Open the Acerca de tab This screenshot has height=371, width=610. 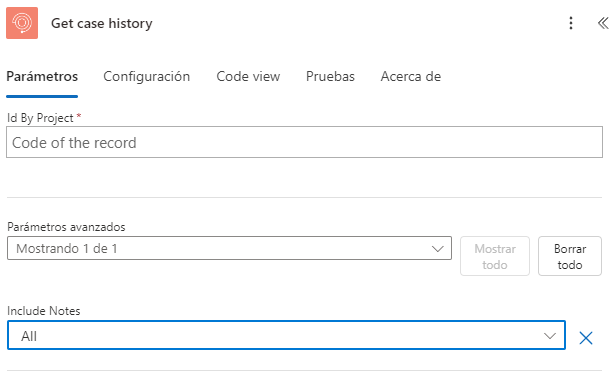coord(411,77)
